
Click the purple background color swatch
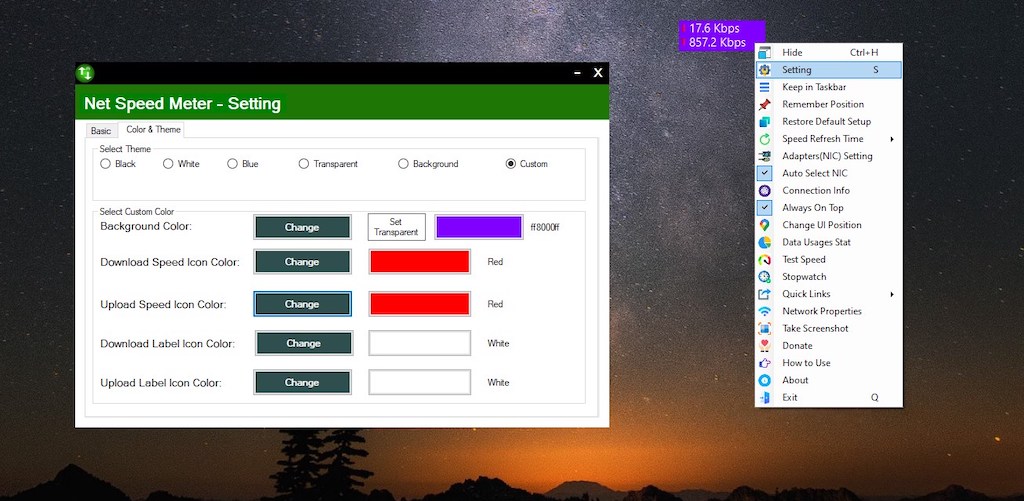[x=478, y=227]
